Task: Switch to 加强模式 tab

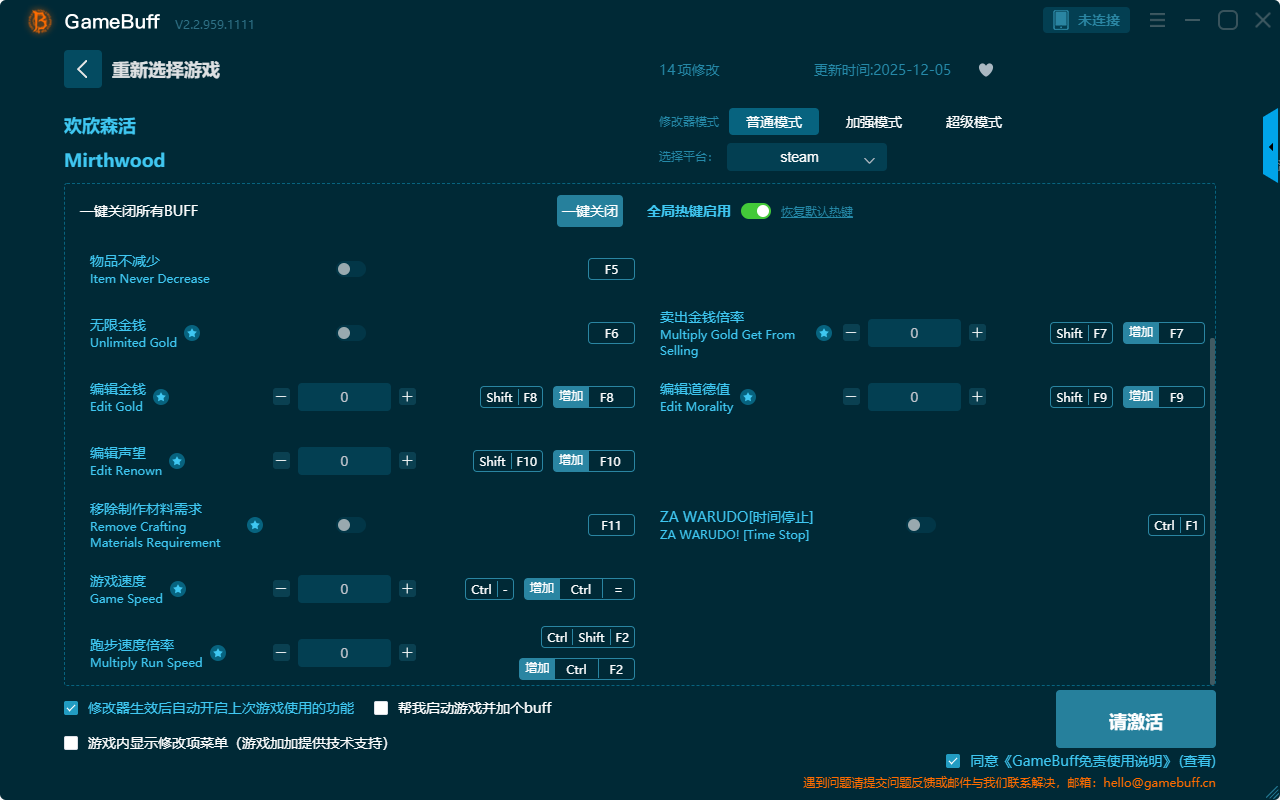Action: click(x=873, y=122)
